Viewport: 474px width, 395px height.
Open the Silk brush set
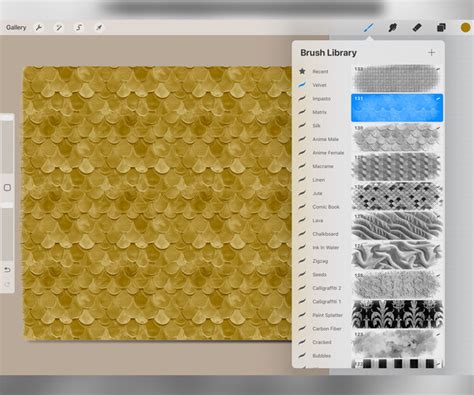coord(316,126)
